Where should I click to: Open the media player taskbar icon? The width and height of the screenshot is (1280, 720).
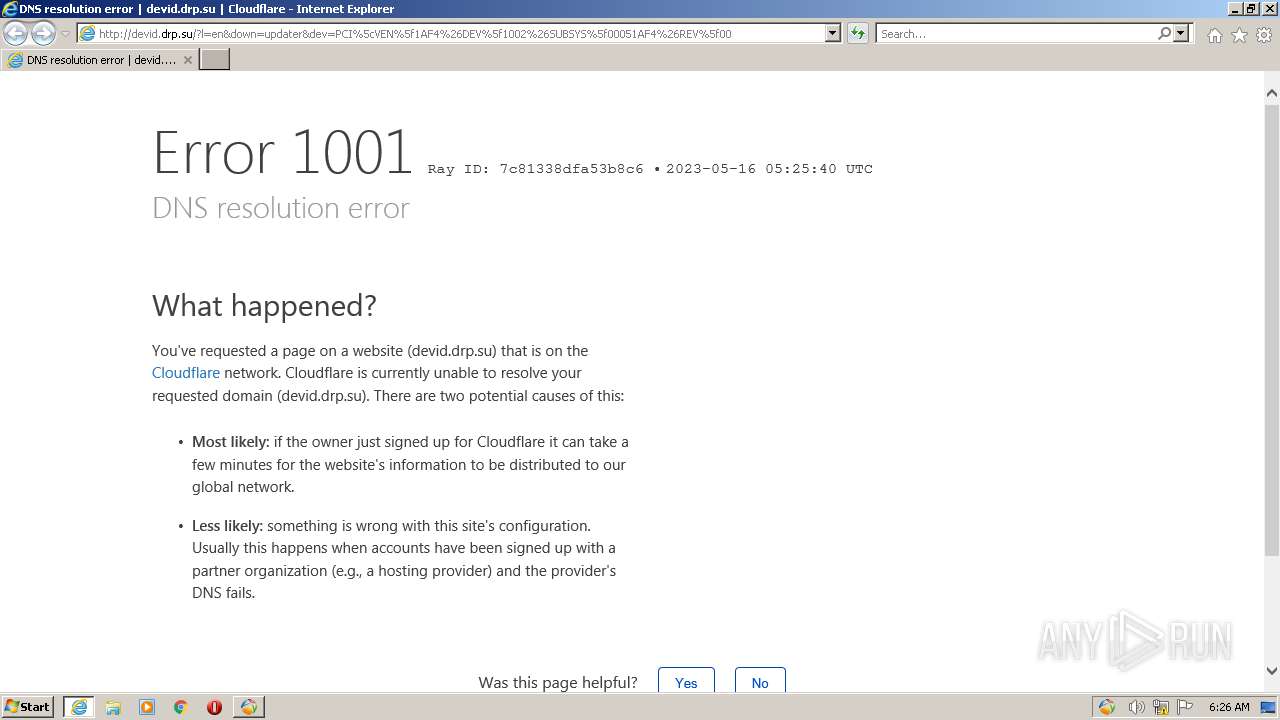[147, 707]
